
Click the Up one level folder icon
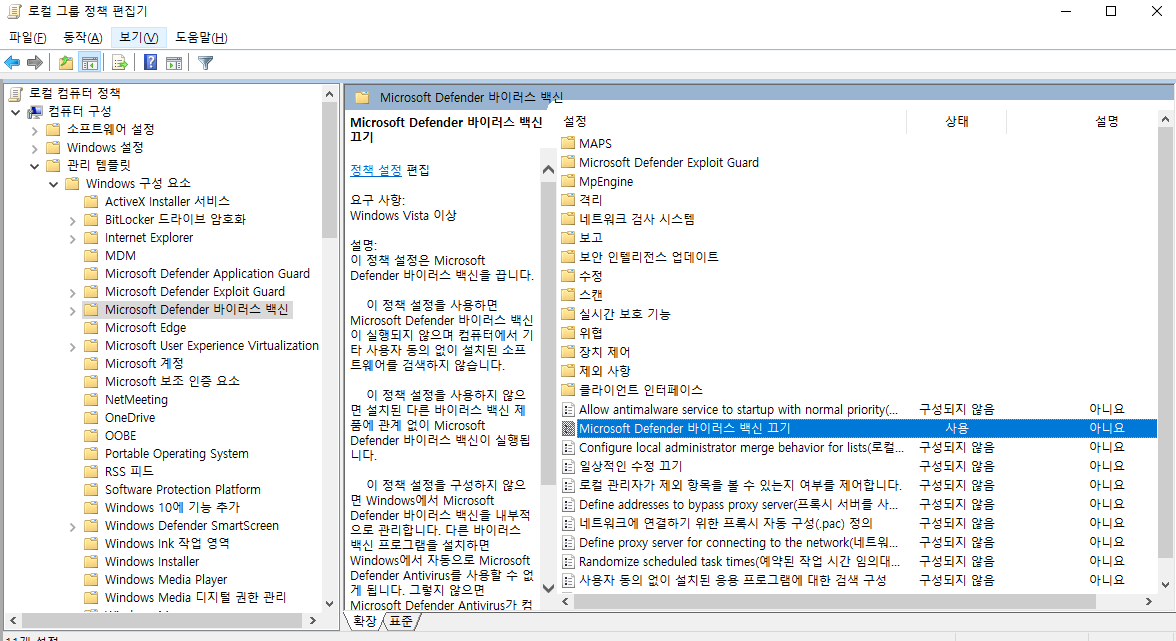coord(66,63)
